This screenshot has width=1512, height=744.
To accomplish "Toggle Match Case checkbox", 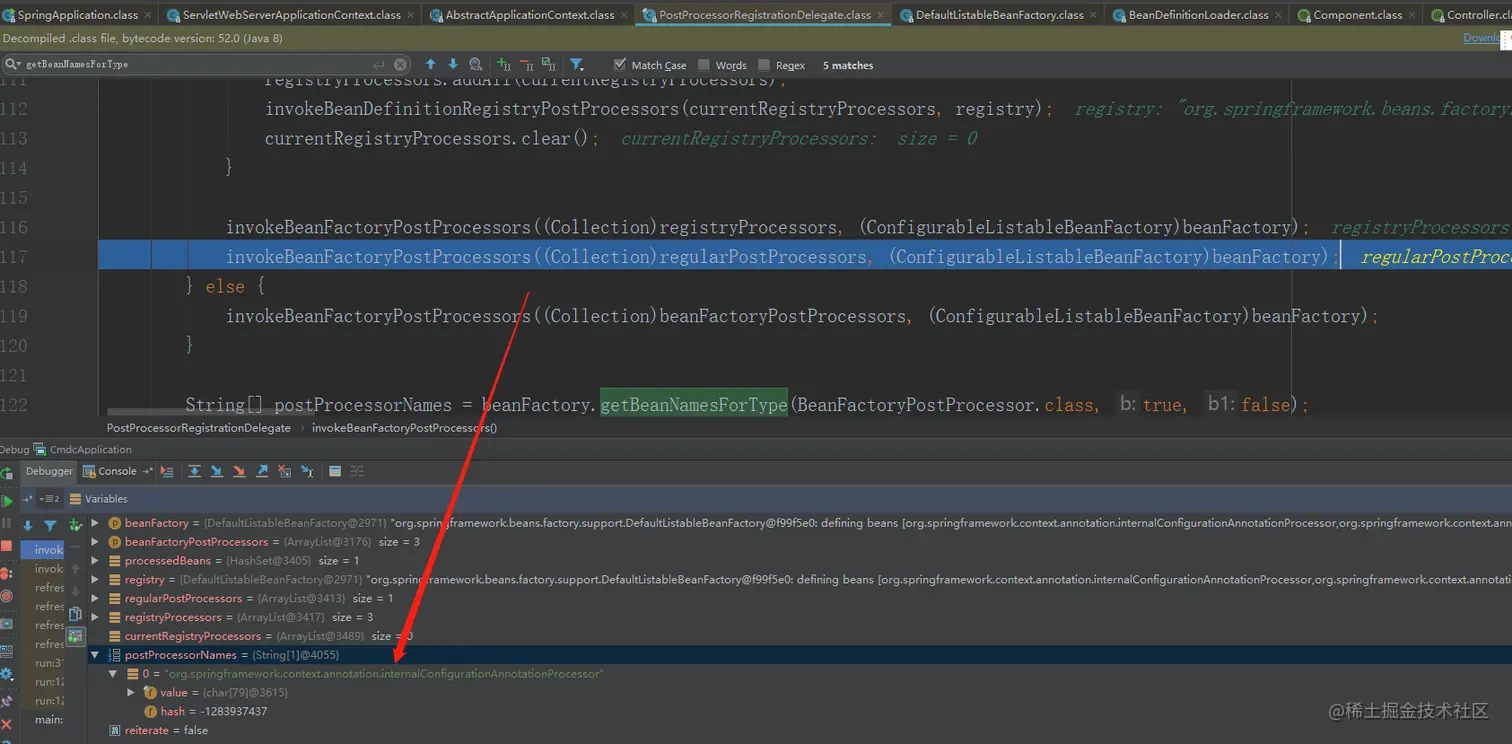I will click(620, 65).
